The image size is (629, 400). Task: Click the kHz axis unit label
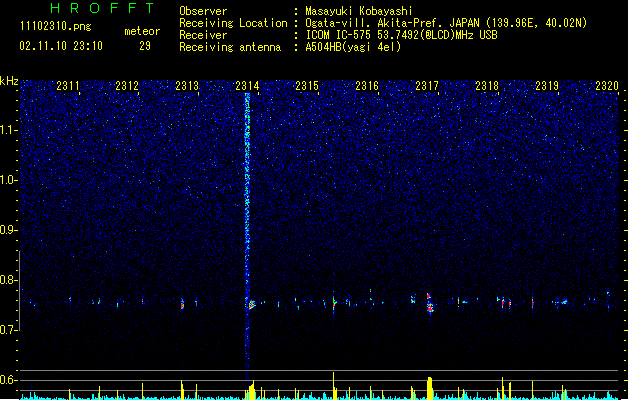(x=9, y=81)
